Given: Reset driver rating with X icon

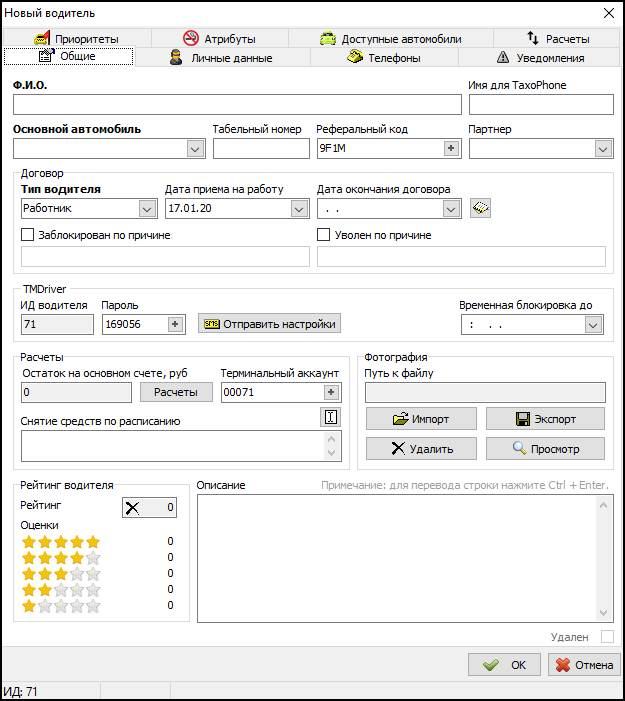Looking at the screenshot, I should pos(133,507).
